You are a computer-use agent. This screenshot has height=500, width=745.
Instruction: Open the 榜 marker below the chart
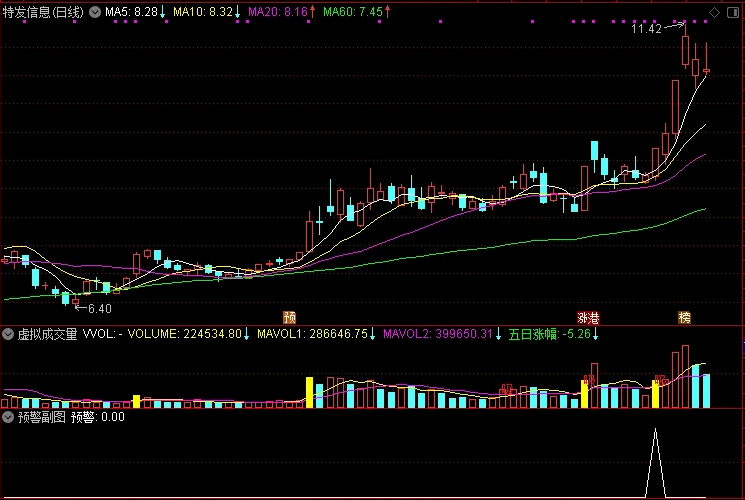click(x=684, y=317)
